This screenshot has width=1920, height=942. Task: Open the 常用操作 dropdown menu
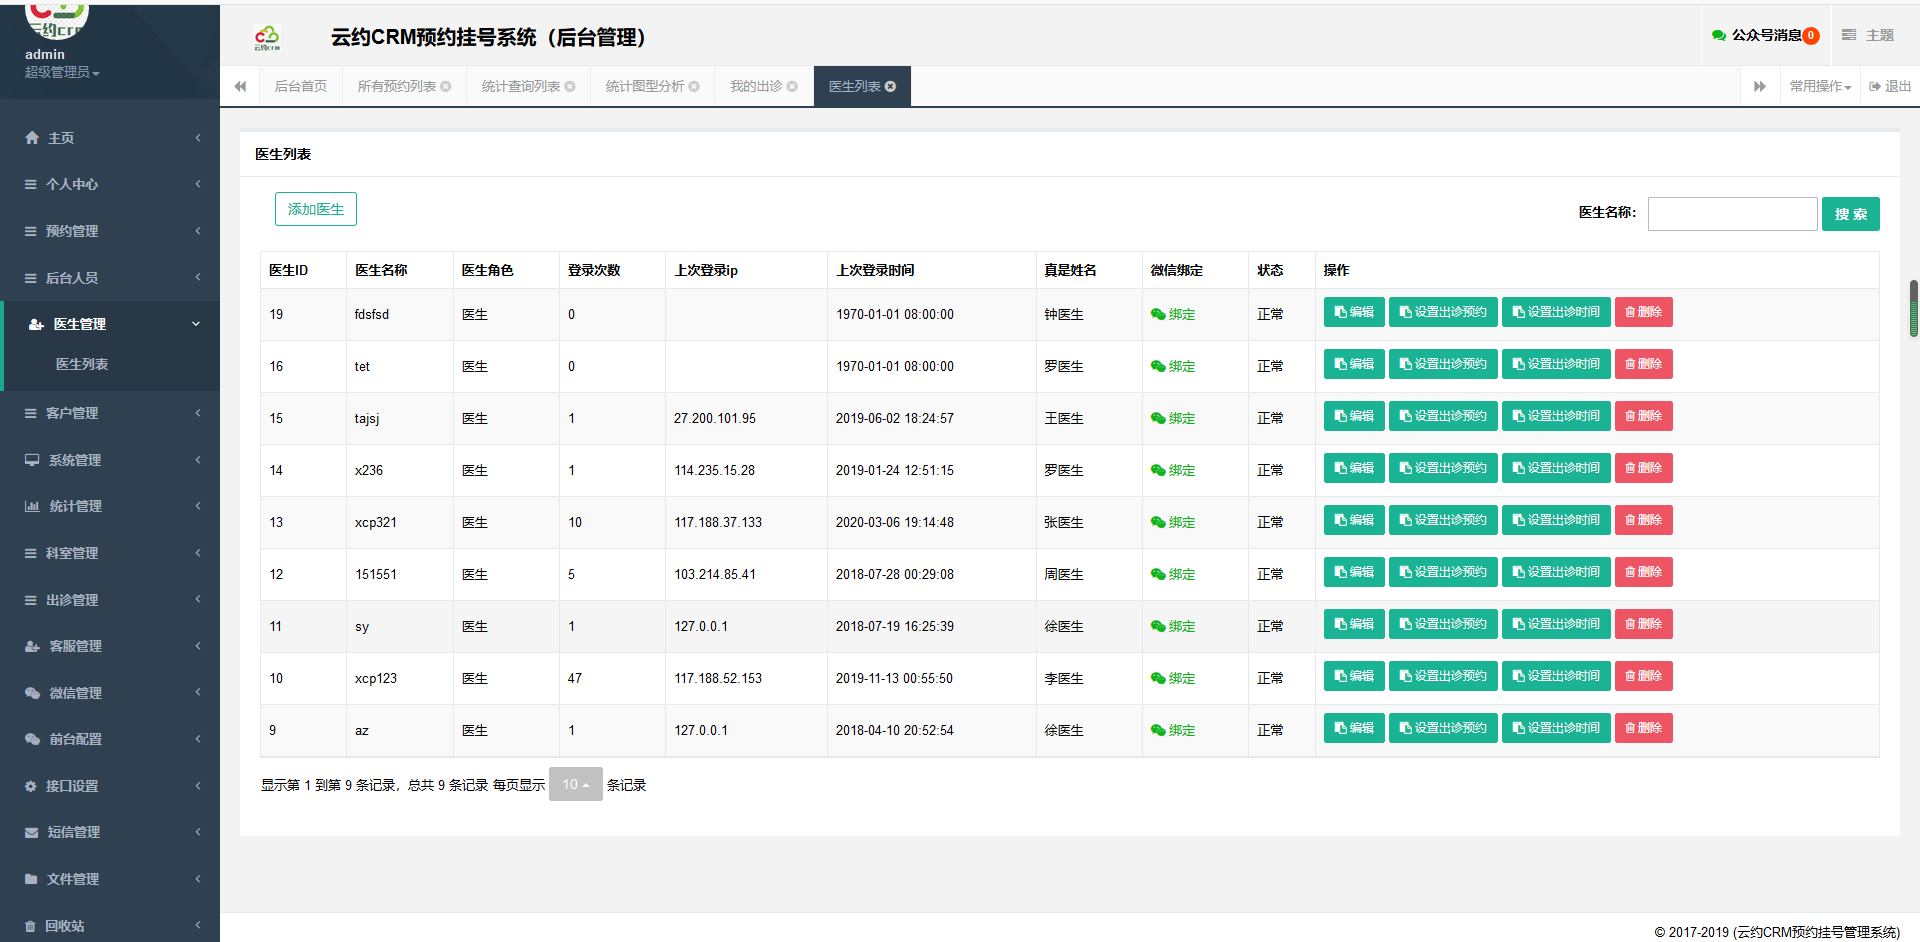[x=1820, y=87]
